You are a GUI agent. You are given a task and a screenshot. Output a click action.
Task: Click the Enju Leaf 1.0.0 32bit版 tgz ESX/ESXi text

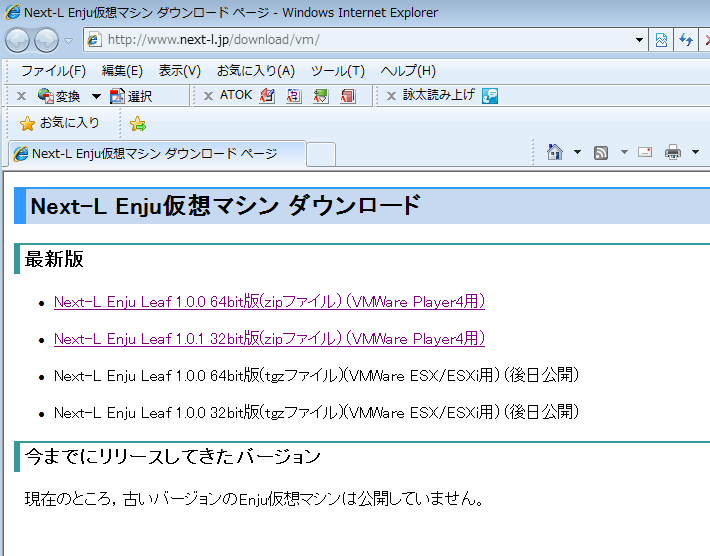coord(316,412)
